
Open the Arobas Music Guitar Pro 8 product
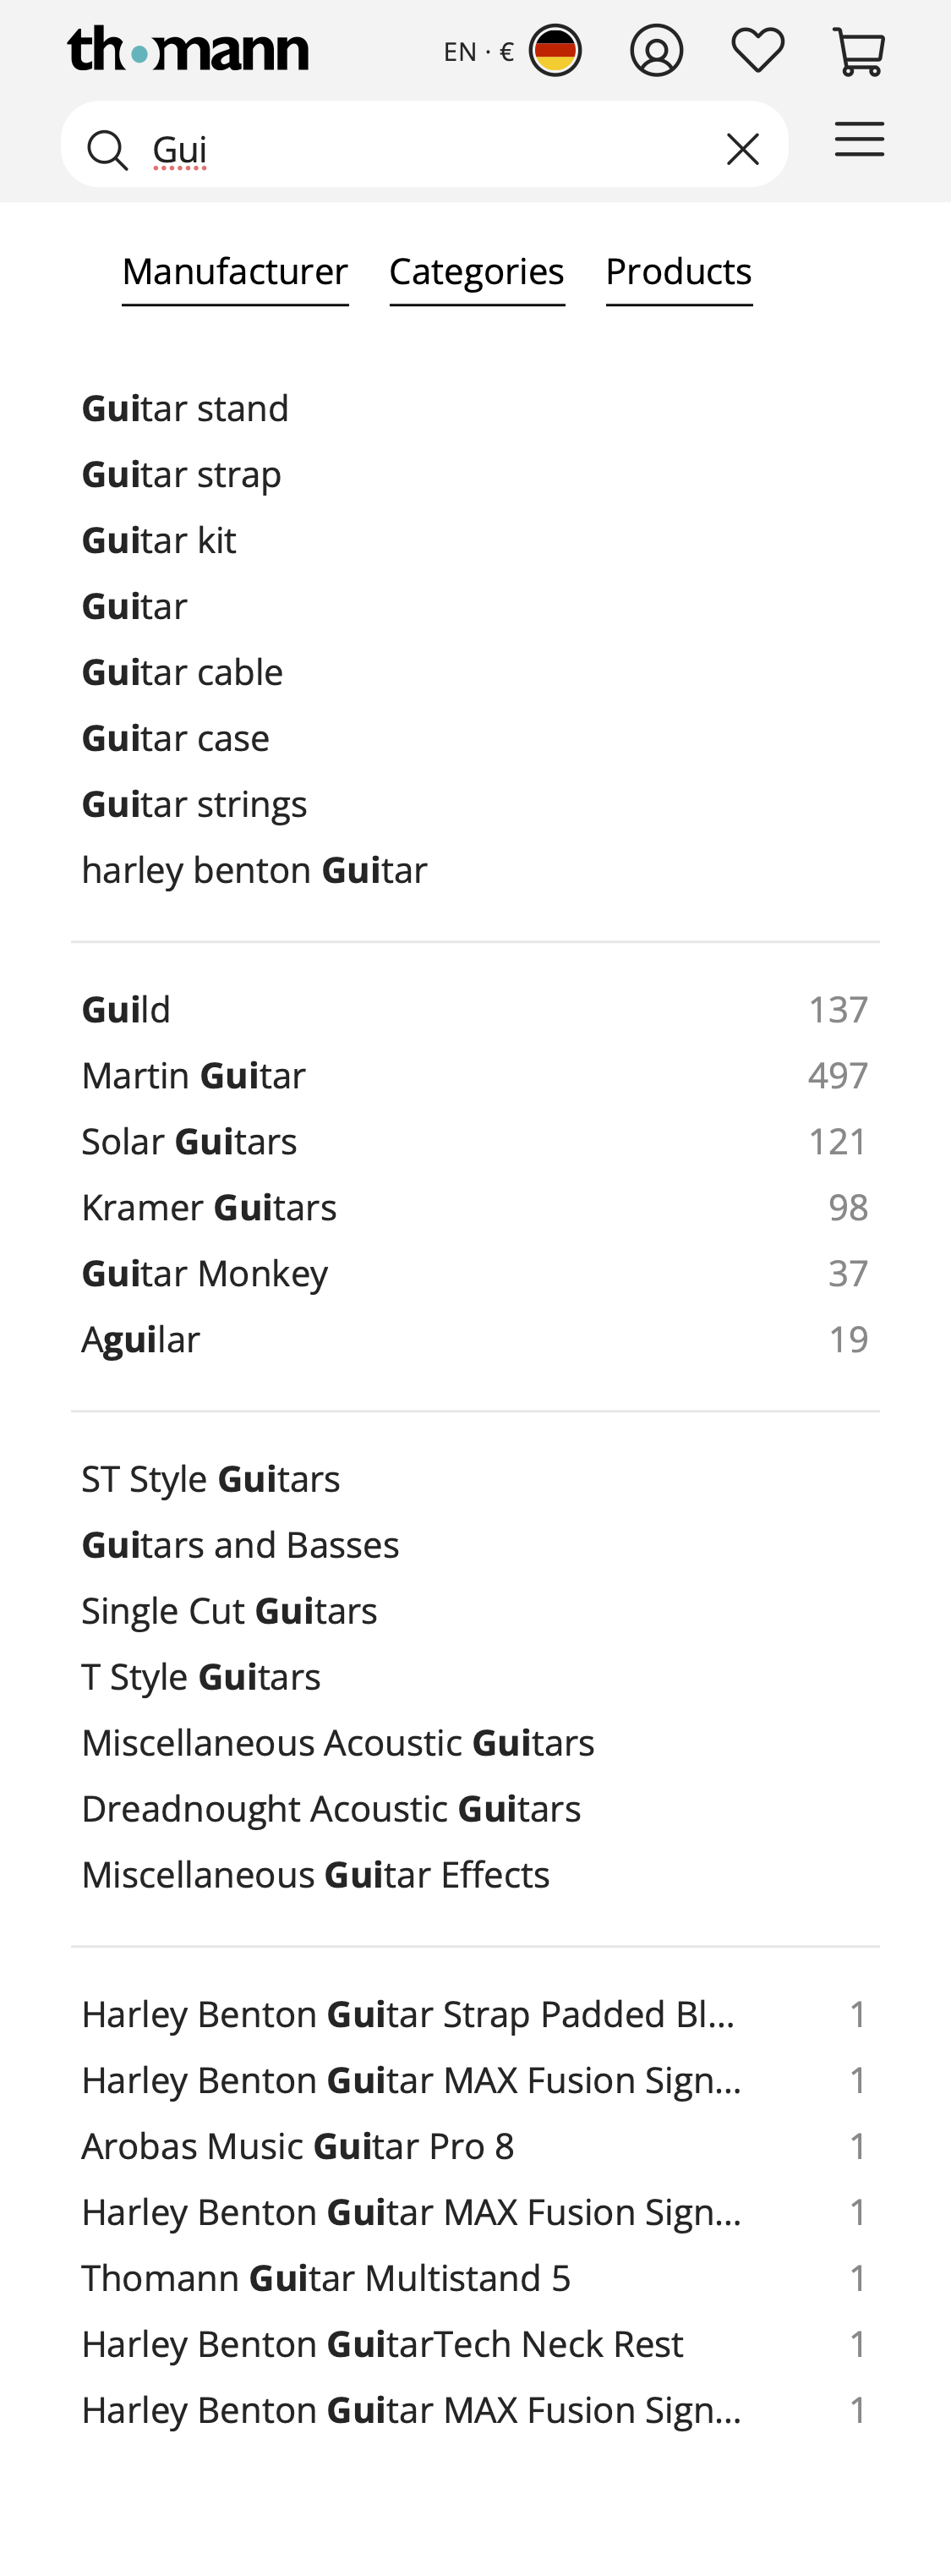click(297, 2147)
